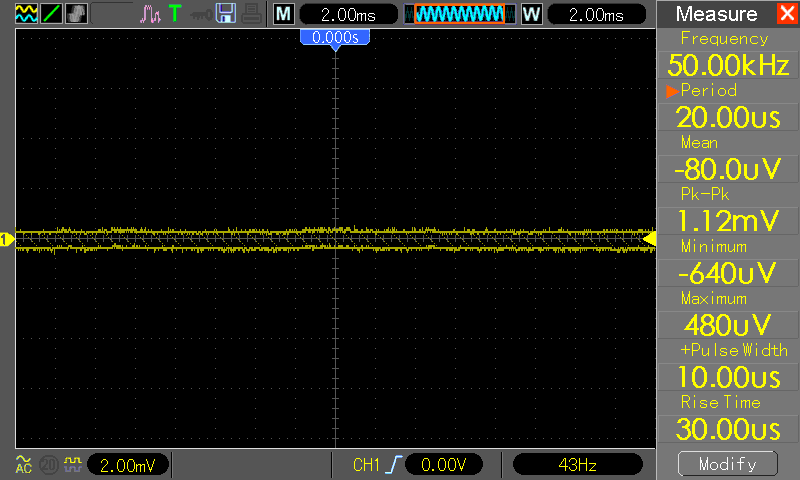Click the 20.00us period value
The image size is (800, 480).
tap(728, 117)
